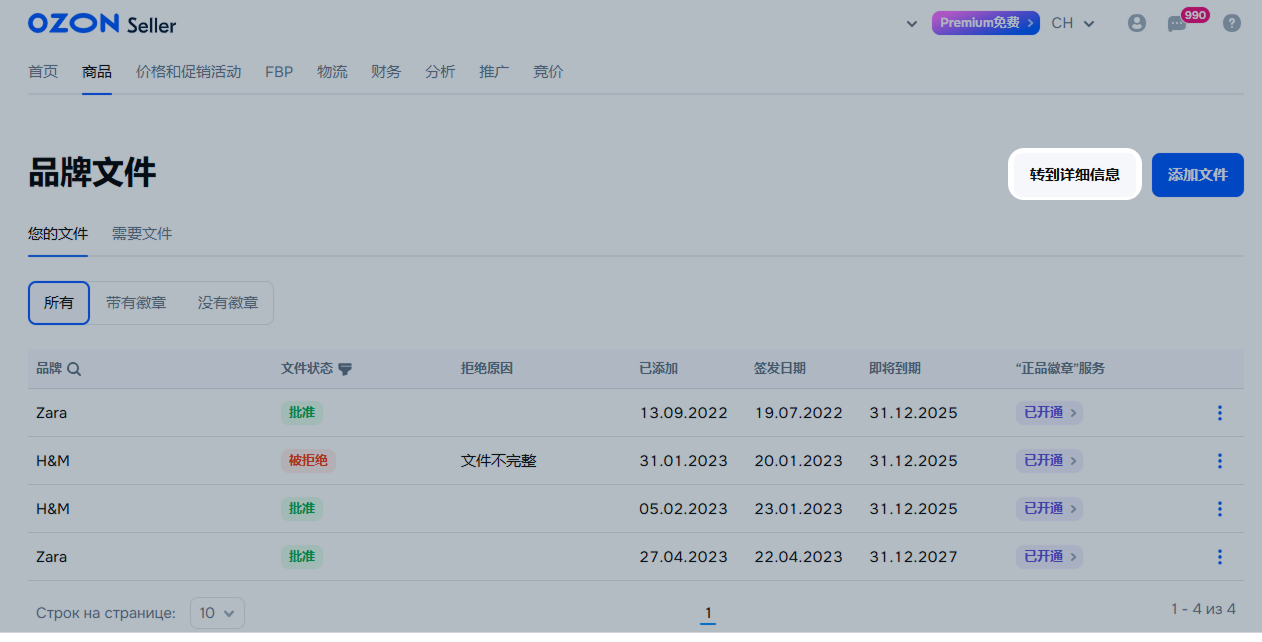Click the 1 - 4 из 4 counter
Screen dimensions: 1262x642
1204,609
